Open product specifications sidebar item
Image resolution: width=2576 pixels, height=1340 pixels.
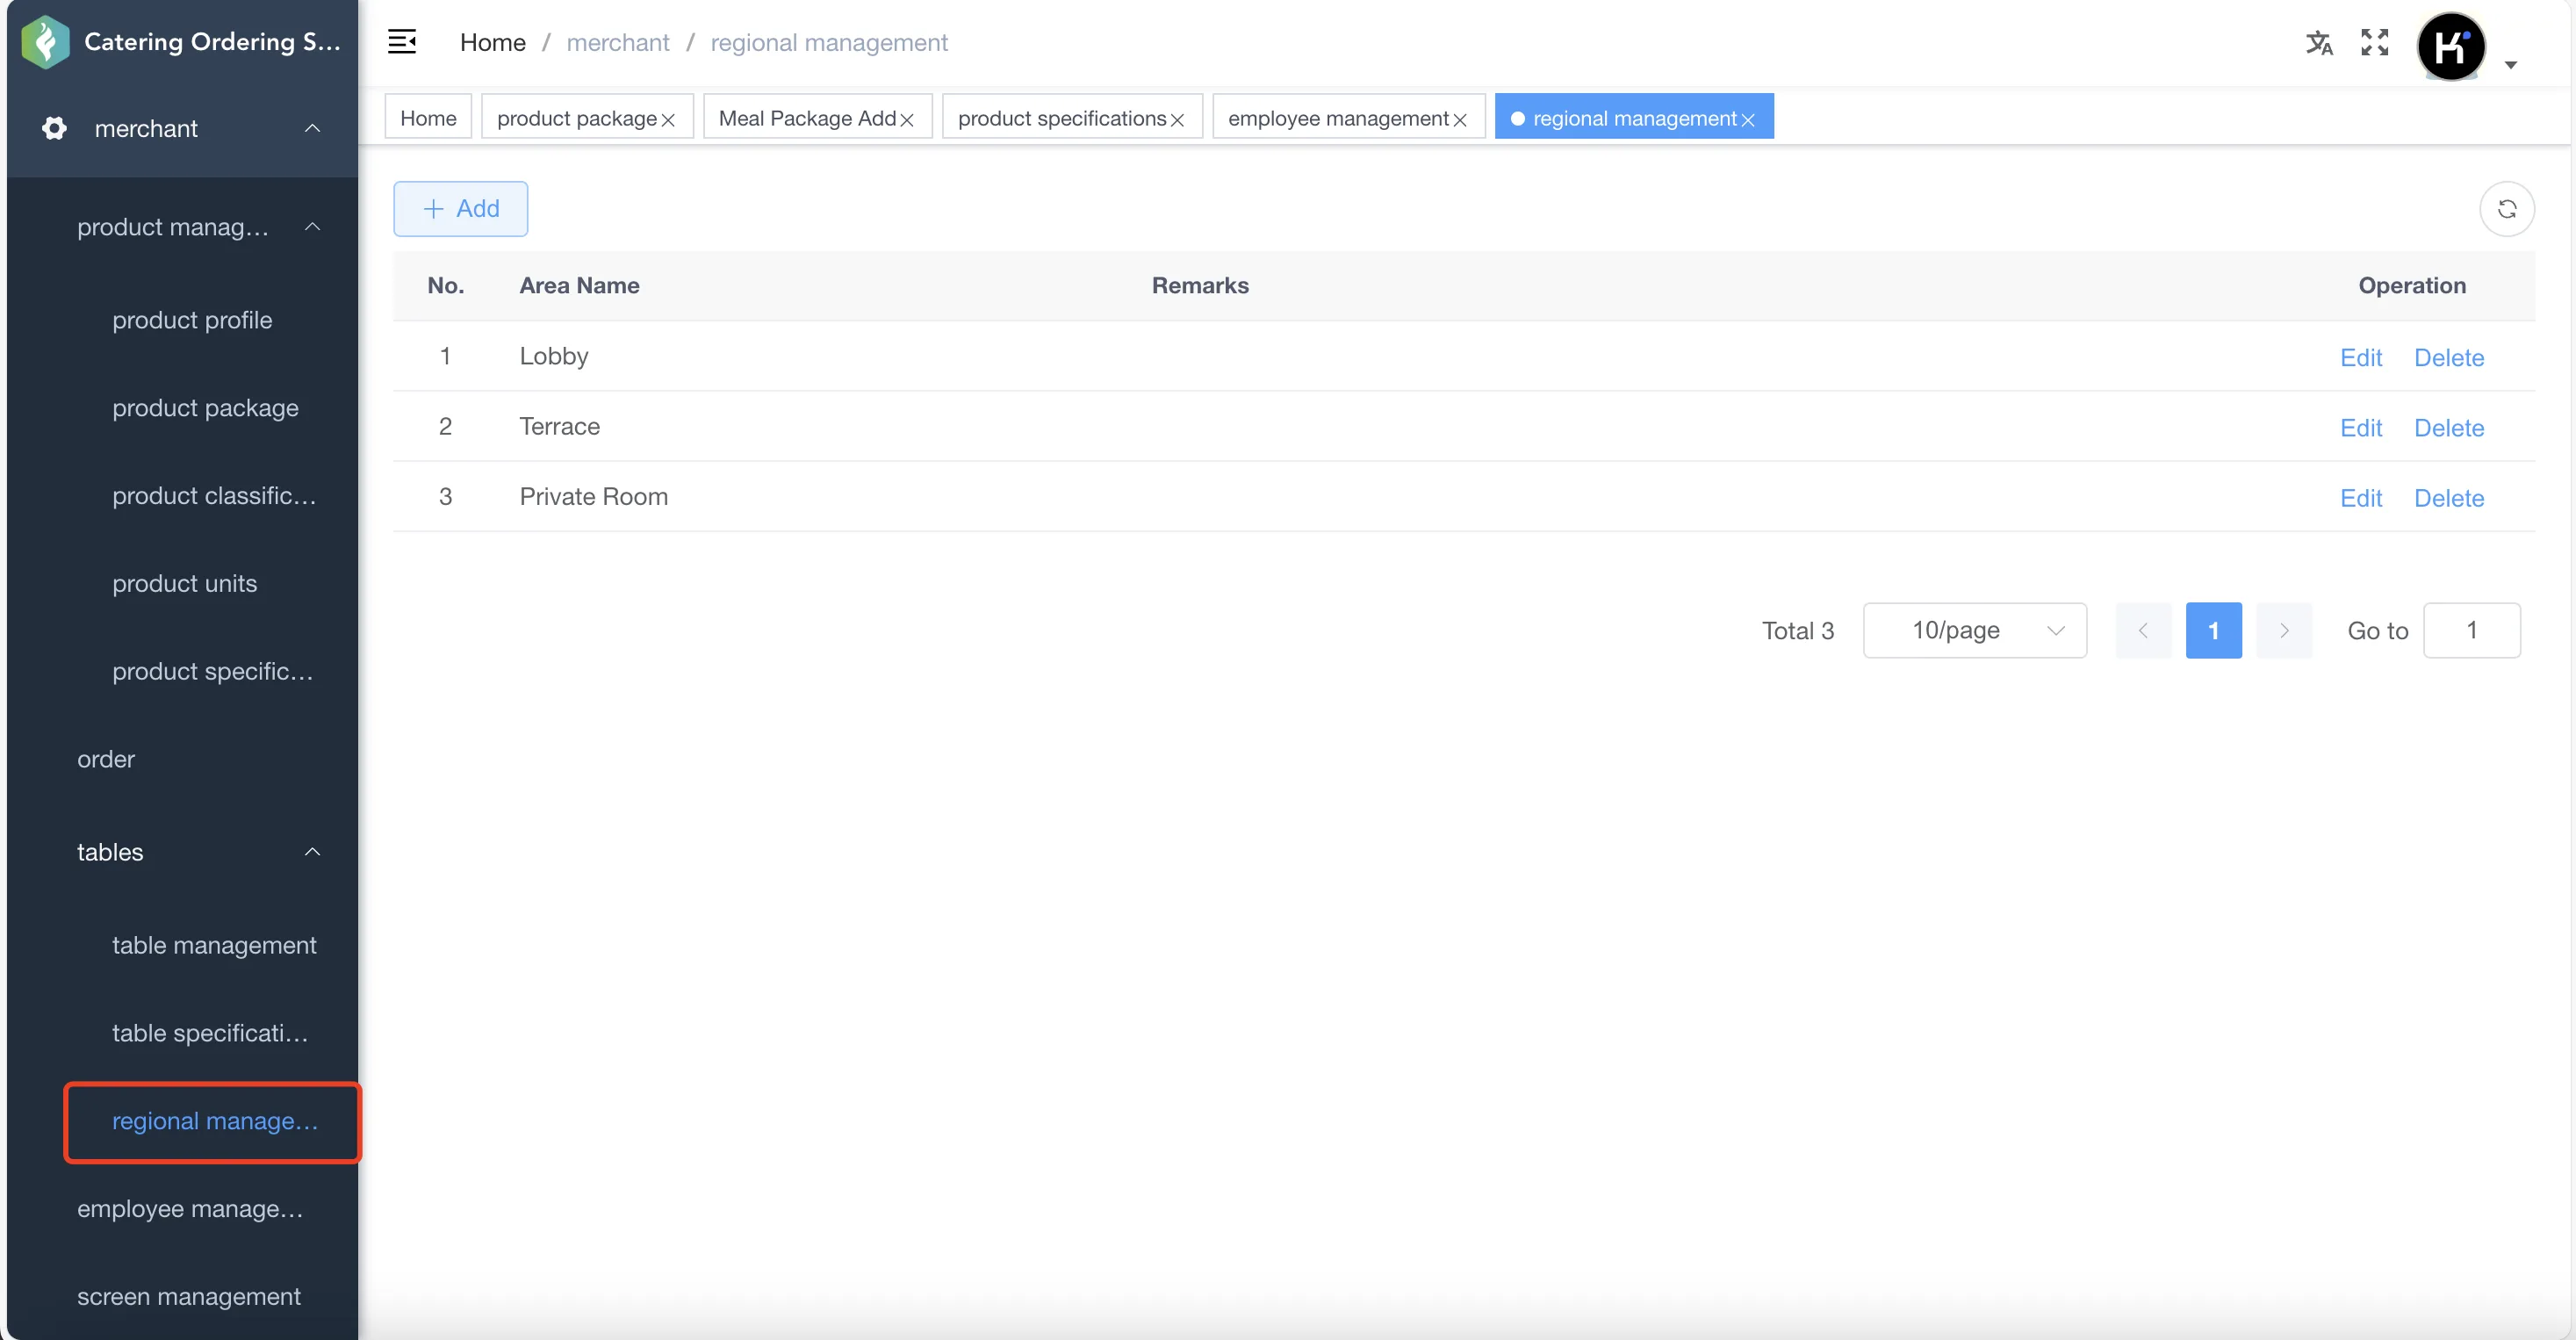click(x=212, y=671)
